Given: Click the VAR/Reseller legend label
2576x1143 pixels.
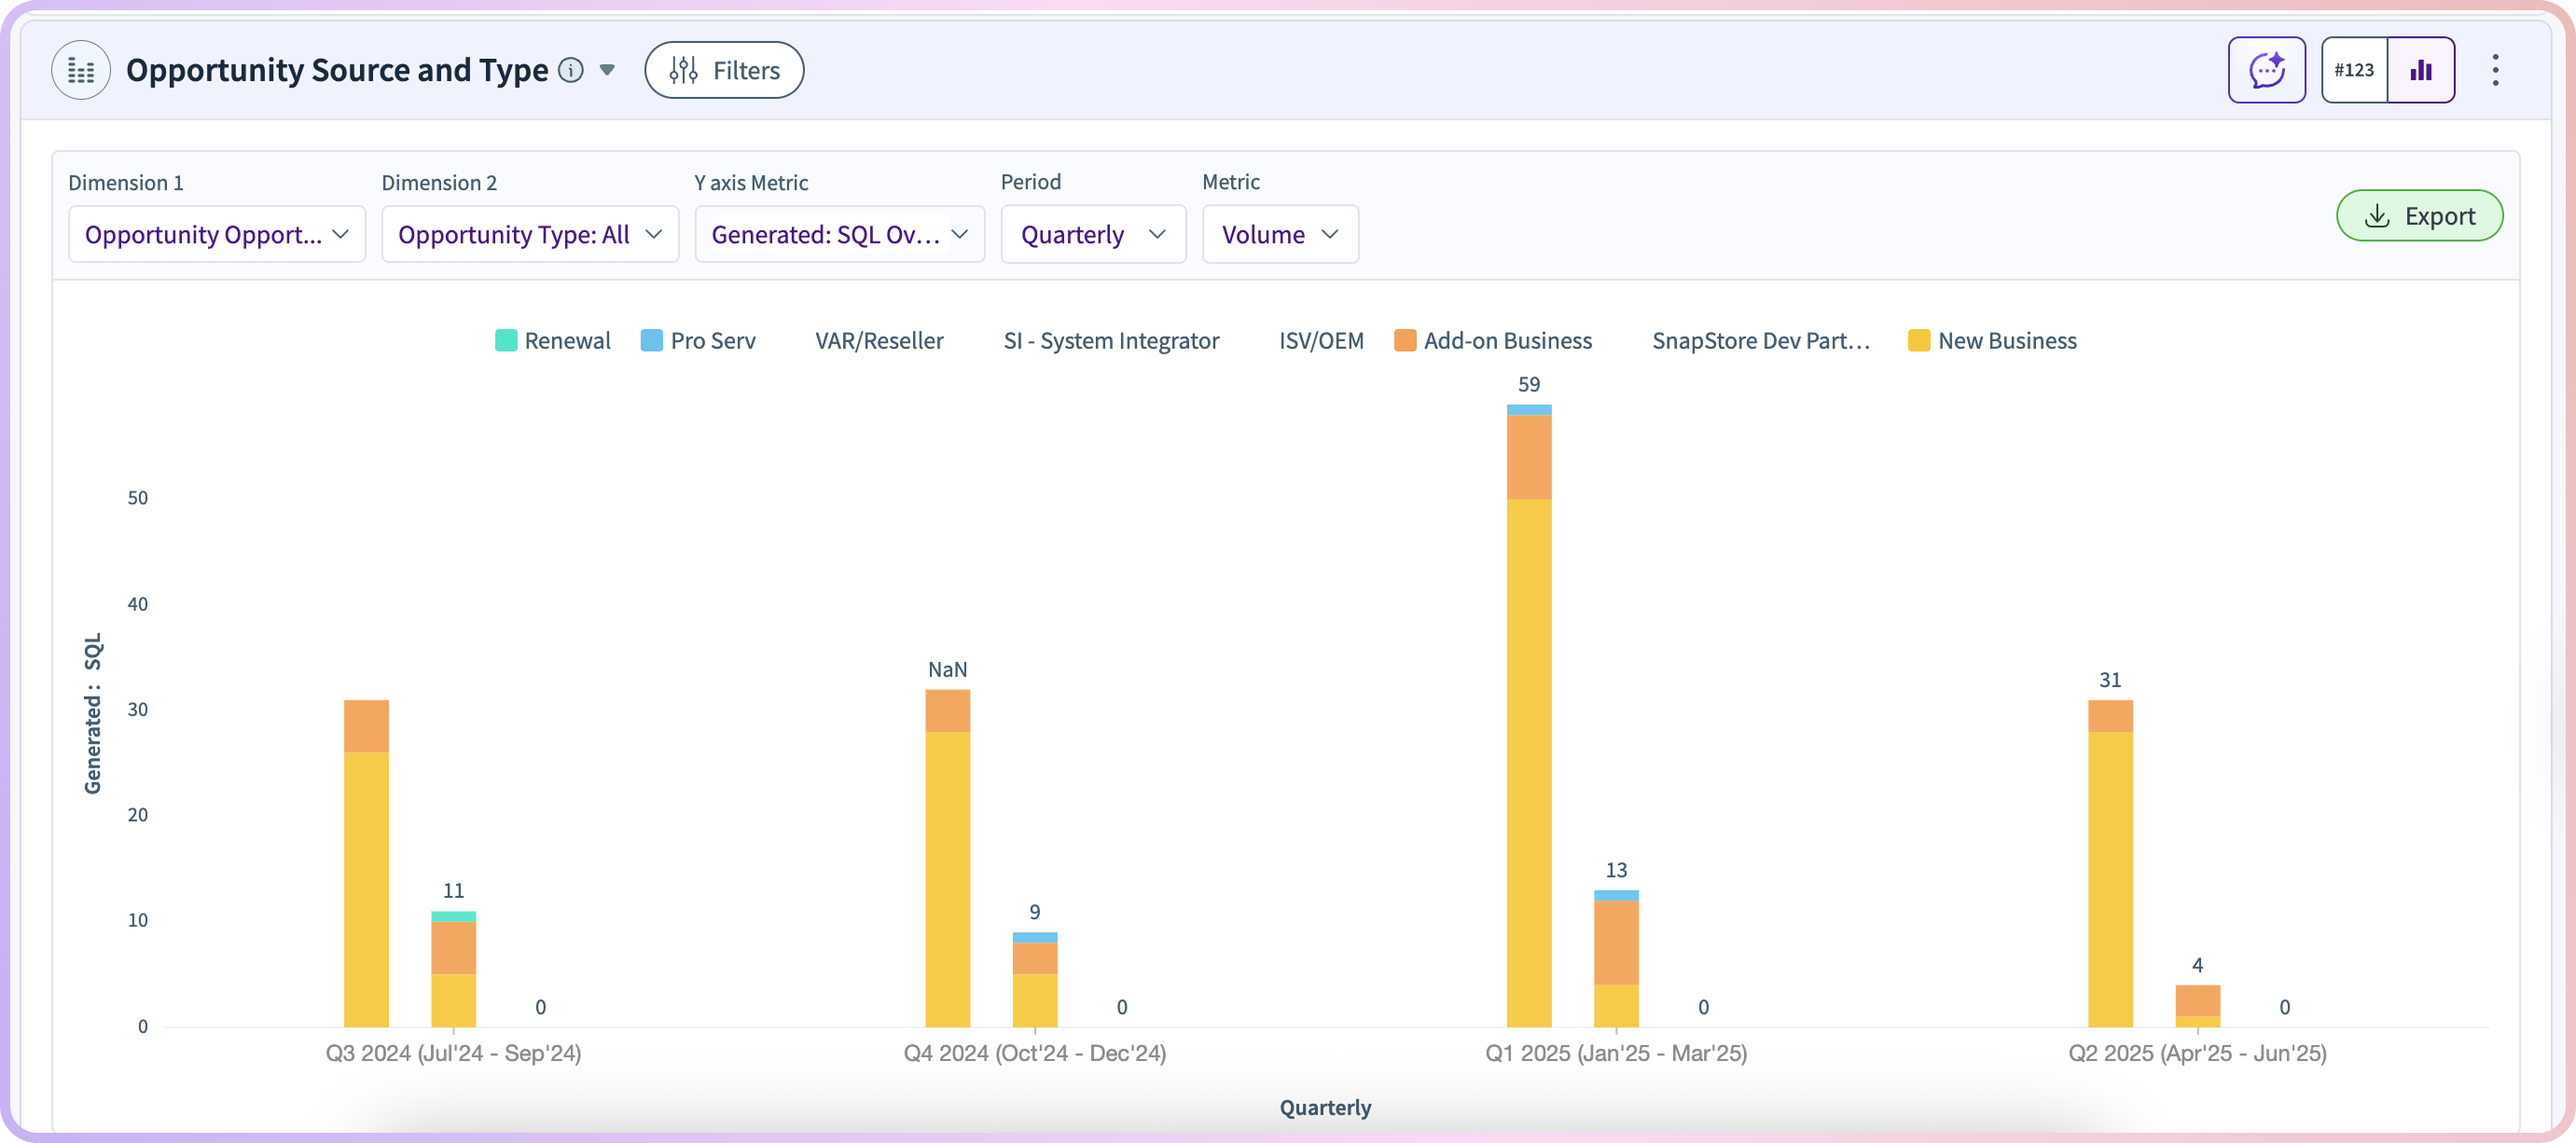Looking at the screenshot, I should pyautogui.click(x=879, y=341).
